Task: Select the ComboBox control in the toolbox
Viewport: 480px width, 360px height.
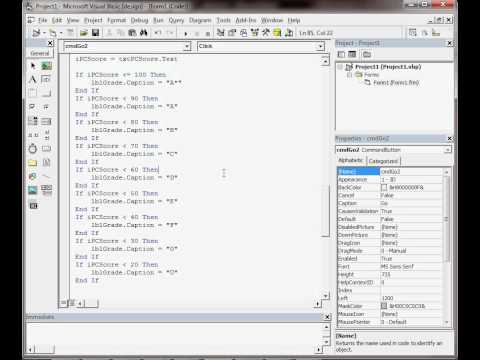Action: pos(33,121)
